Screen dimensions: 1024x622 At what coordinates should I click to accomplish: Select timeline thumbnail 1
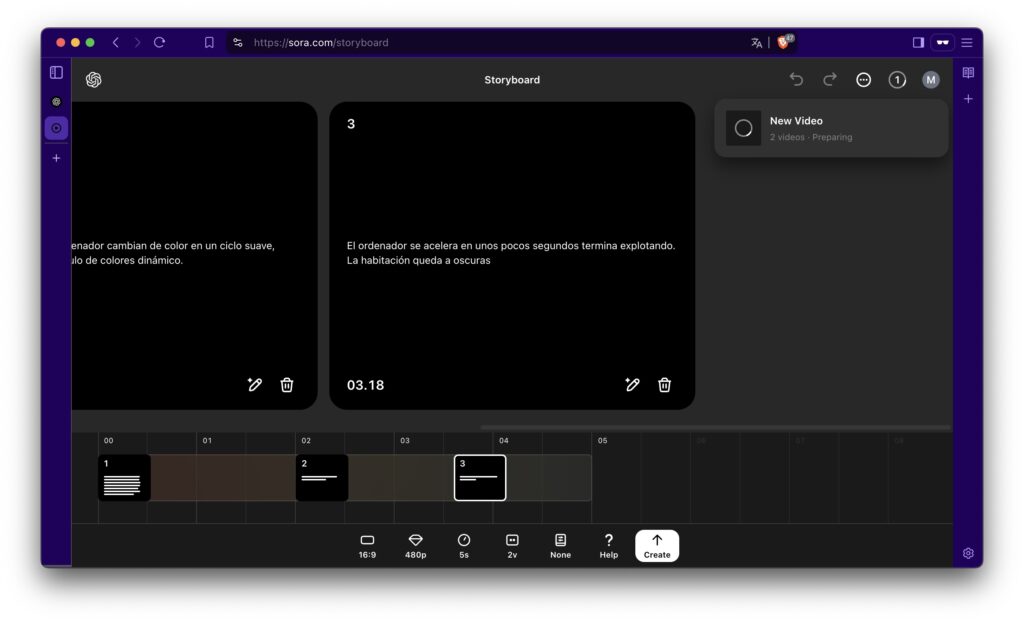(x=124, y=478)
